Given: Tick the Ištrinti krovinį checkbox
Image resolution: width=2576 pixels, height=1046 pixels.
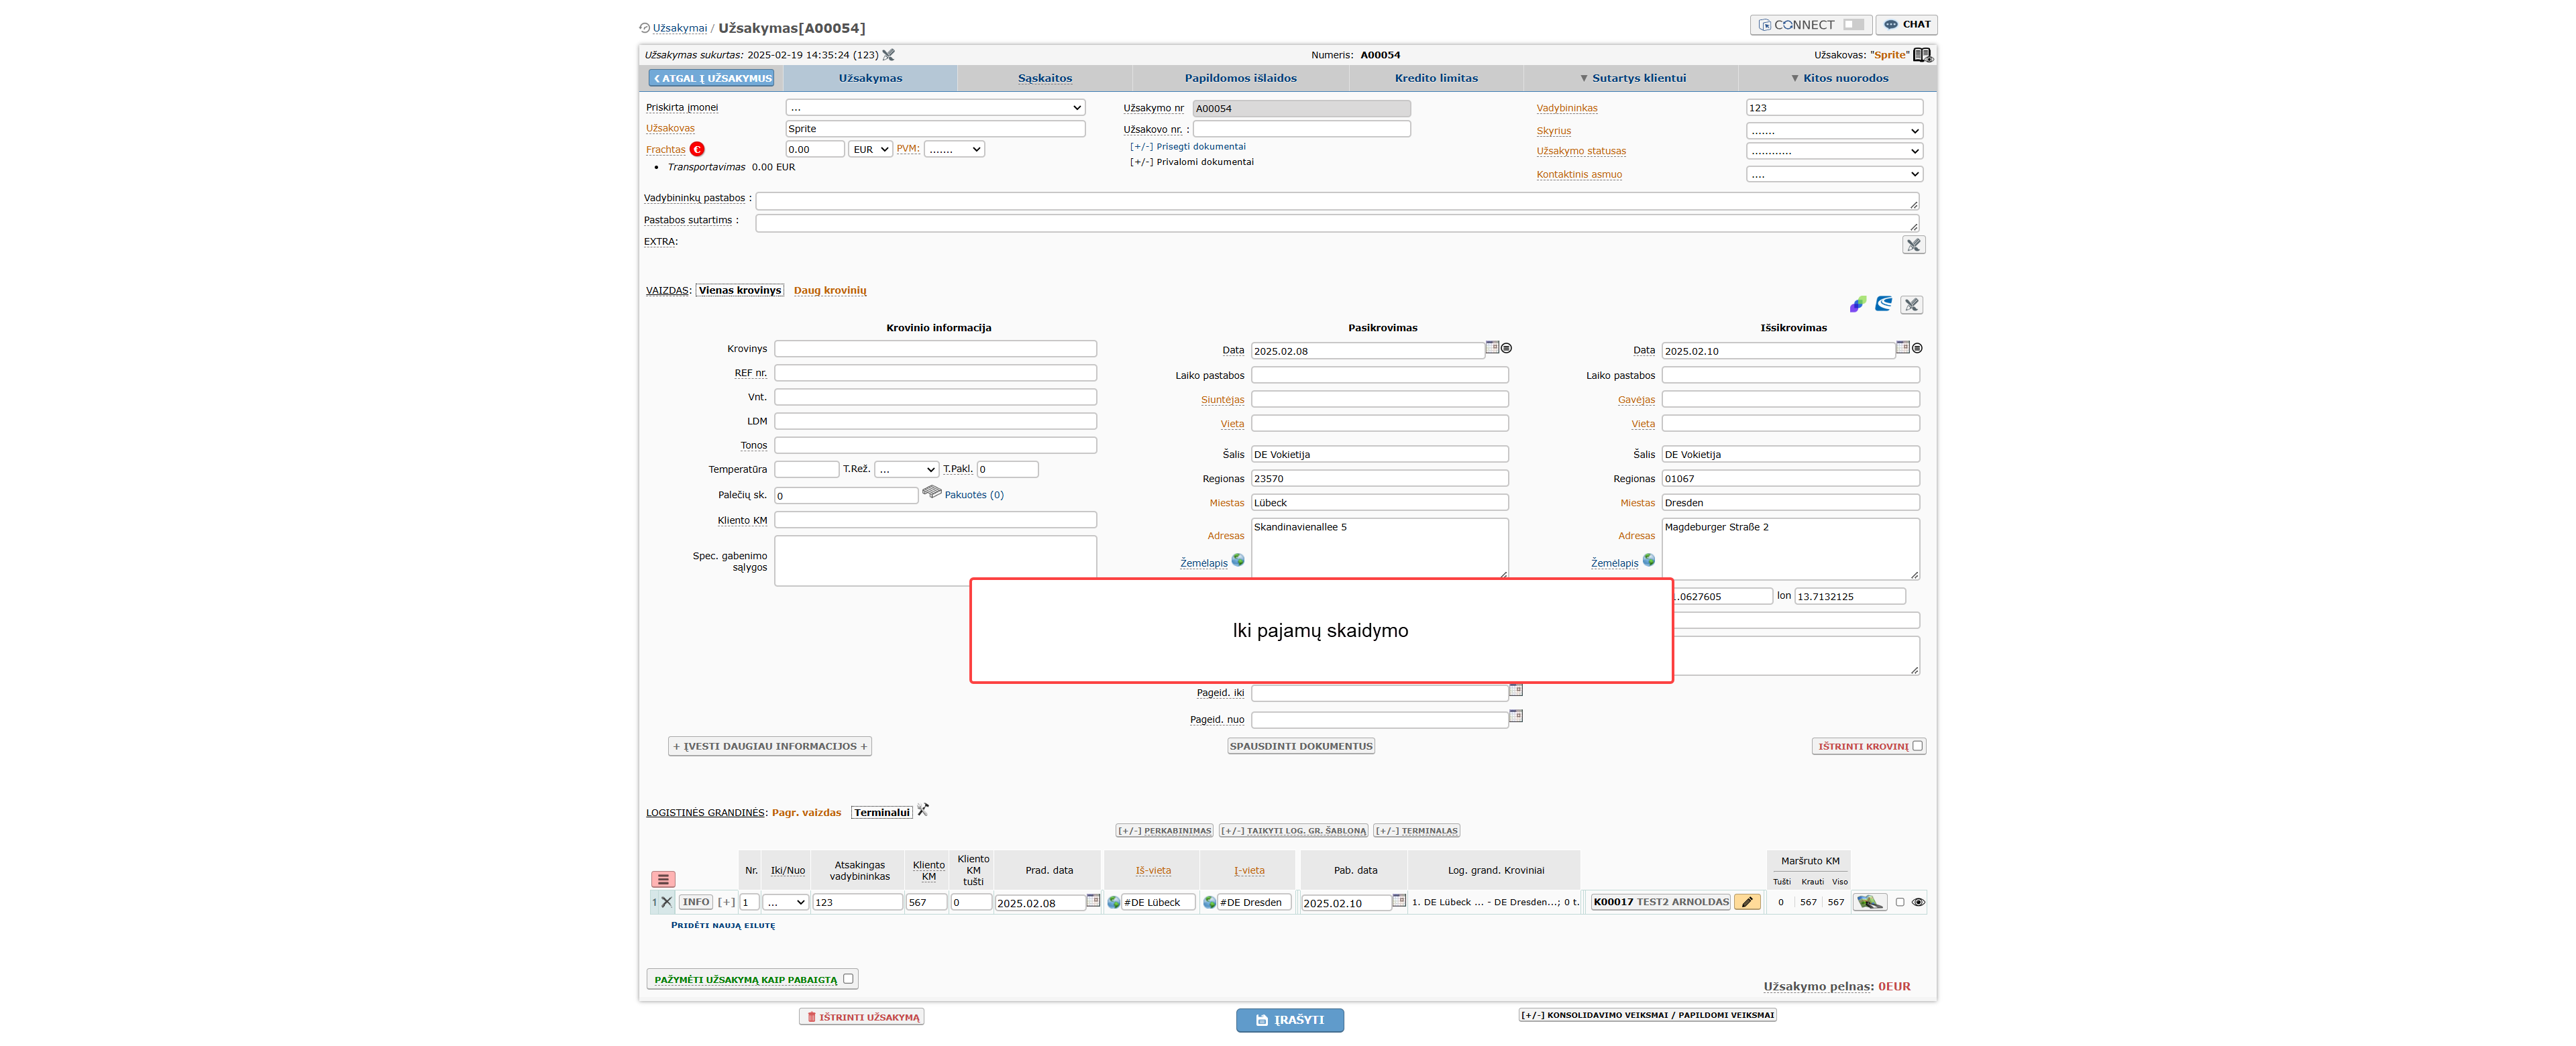Looking at the screenshot, I should click(x=1917, y=746).
